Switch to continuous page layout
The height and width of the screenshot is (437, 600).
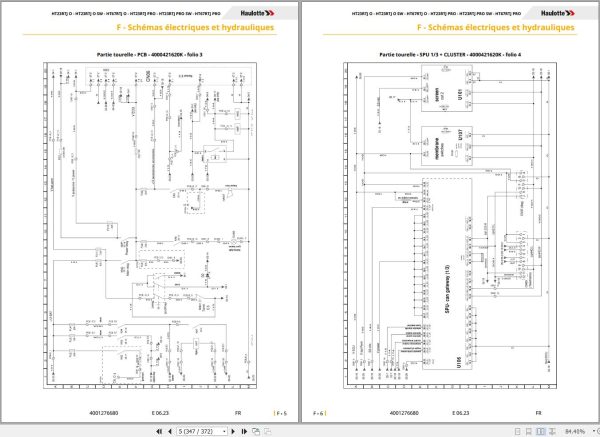pos(528,431)
